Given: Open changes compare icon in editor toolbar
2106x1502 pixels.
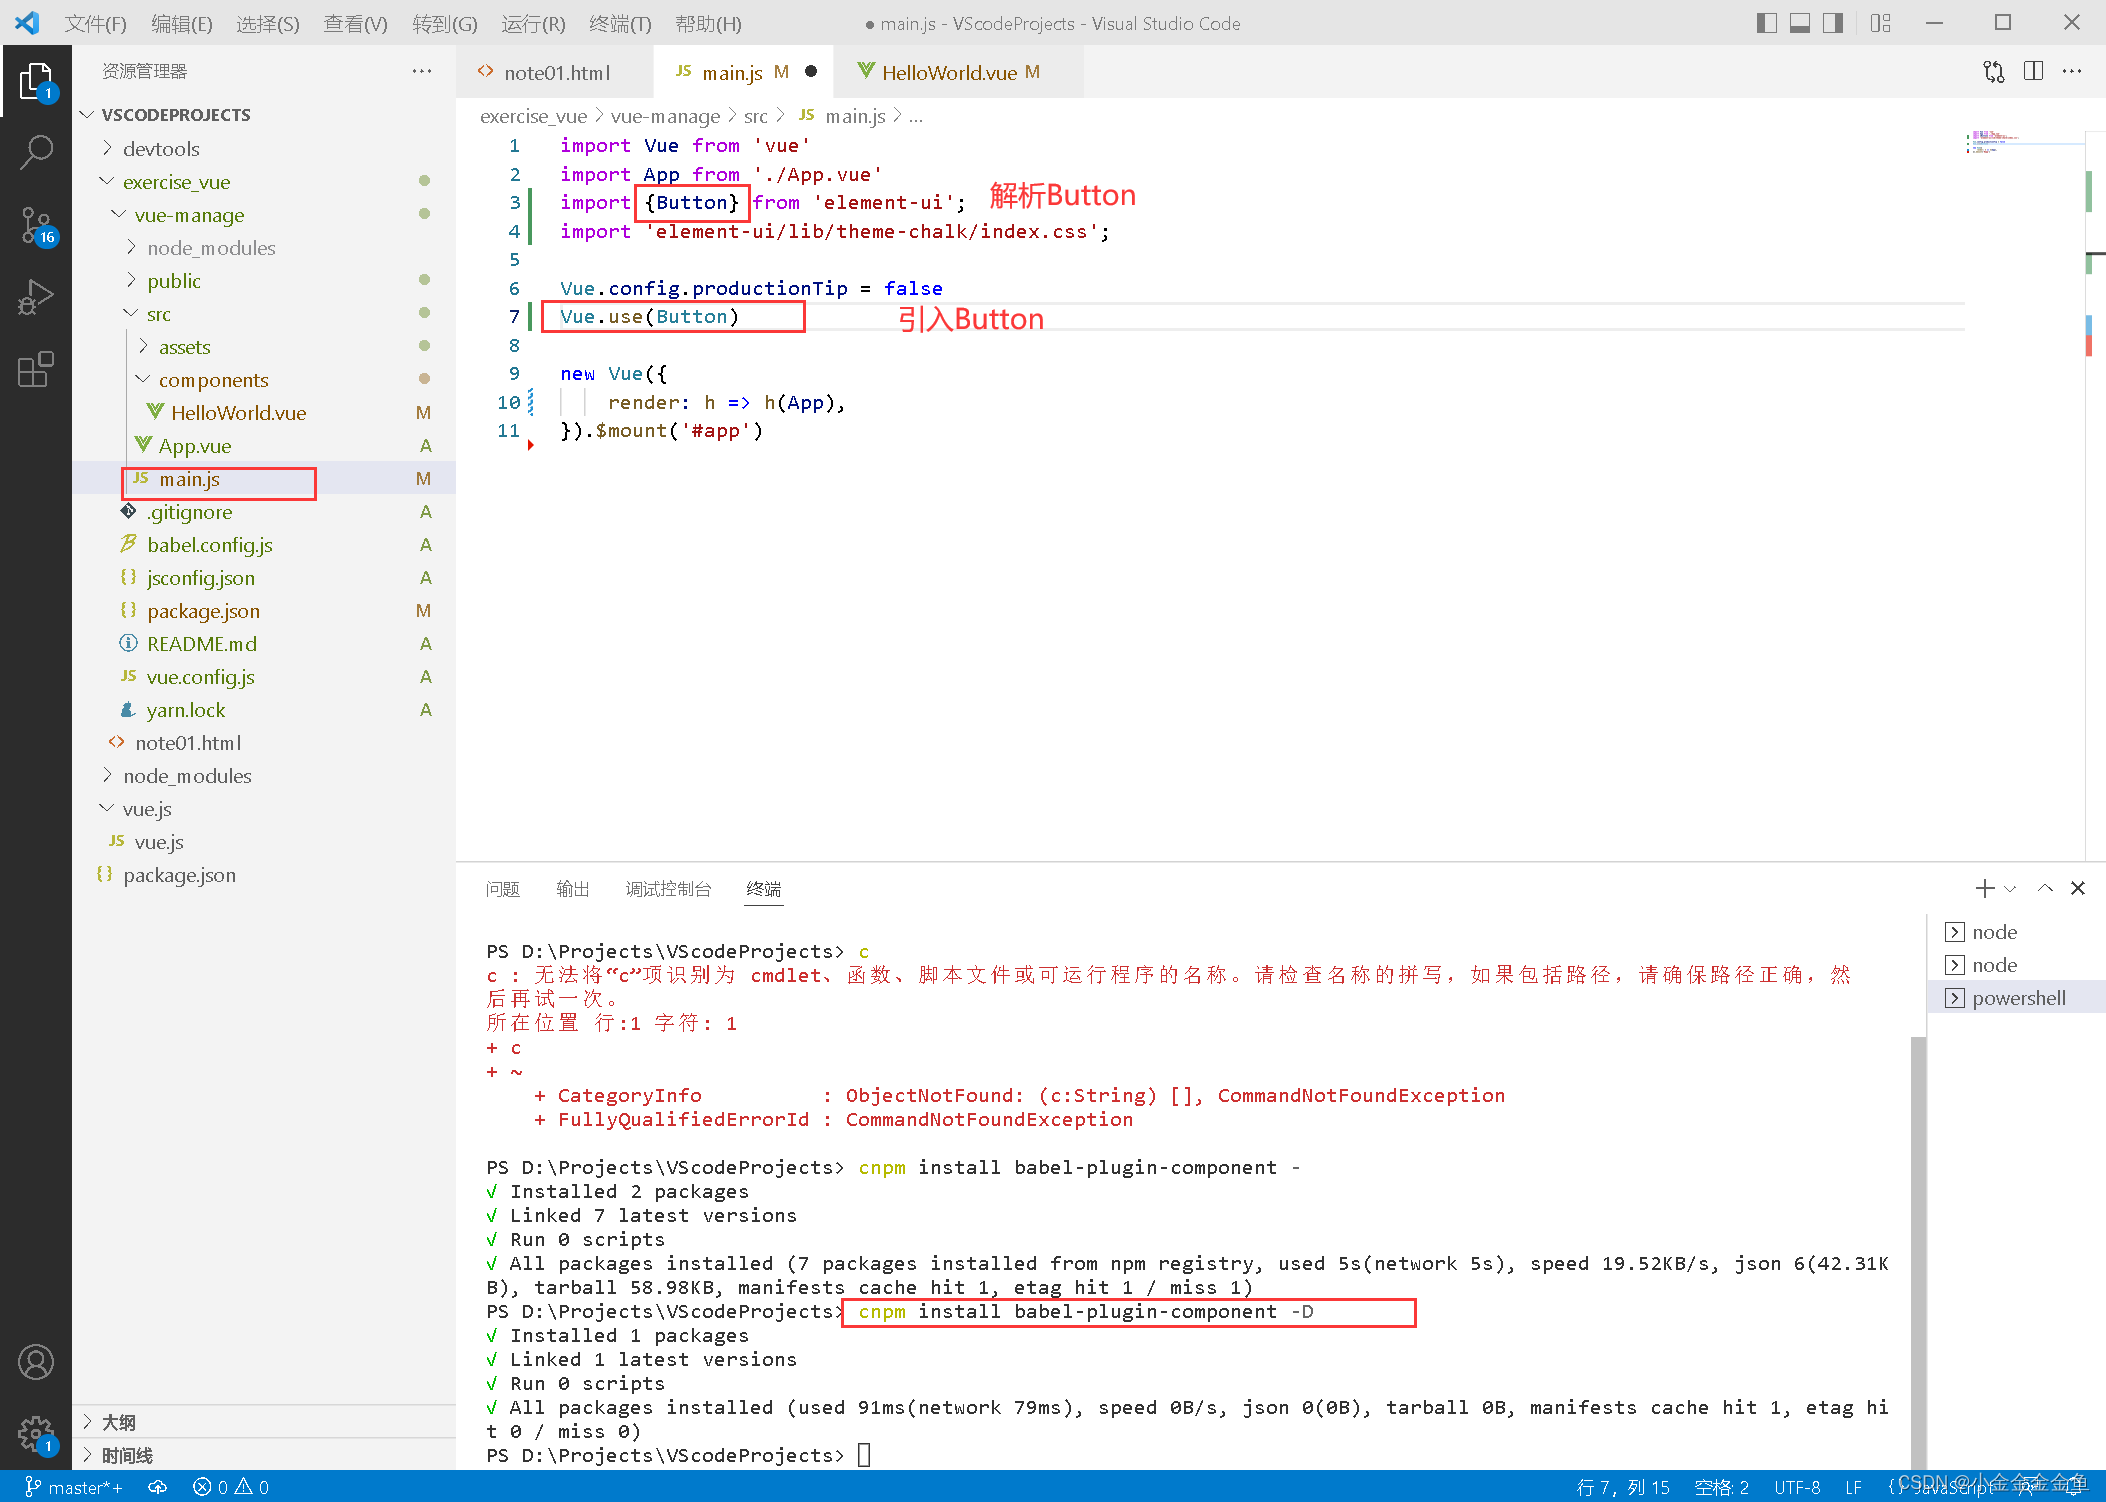Looking at the screenshot, I should pyautogui.click(x=1993, y=71).
